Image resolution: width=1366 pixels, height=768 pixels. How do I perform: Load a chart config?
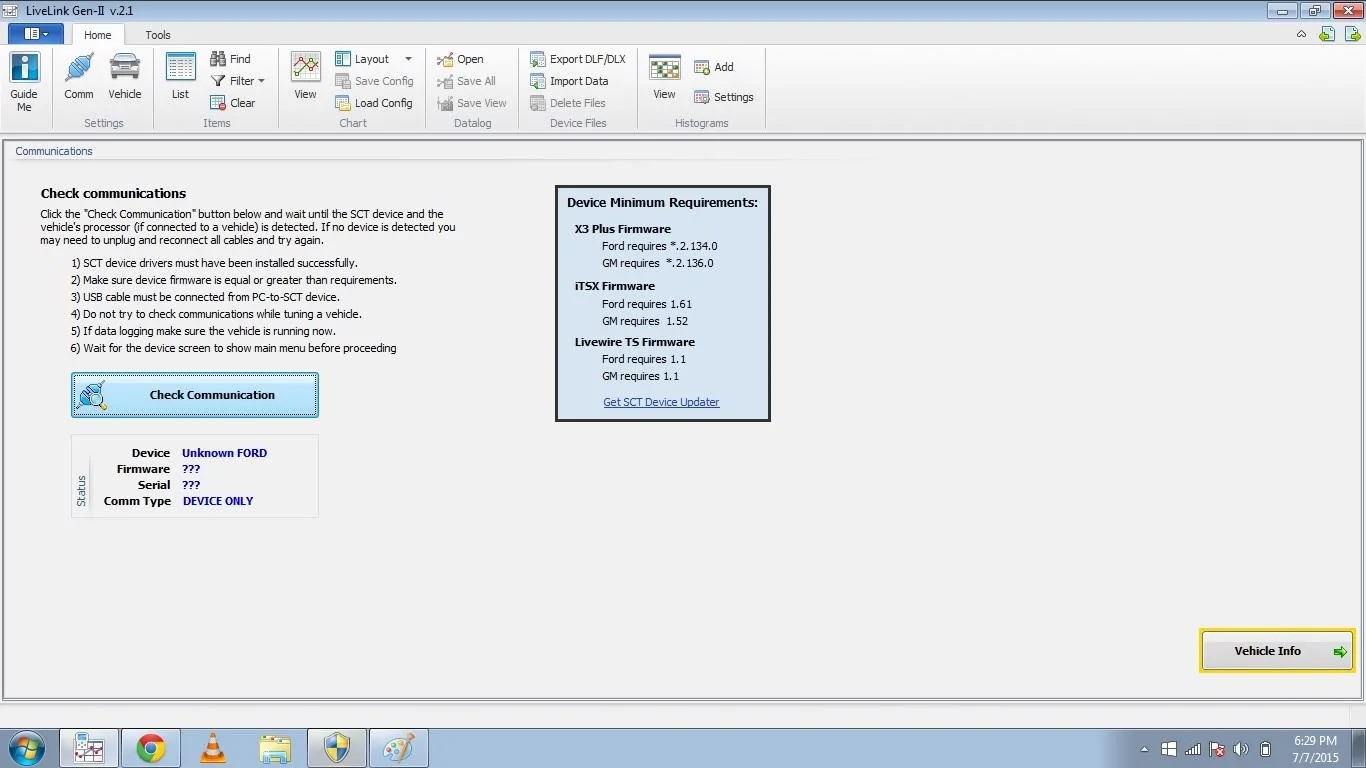click(x=374, y=103)
